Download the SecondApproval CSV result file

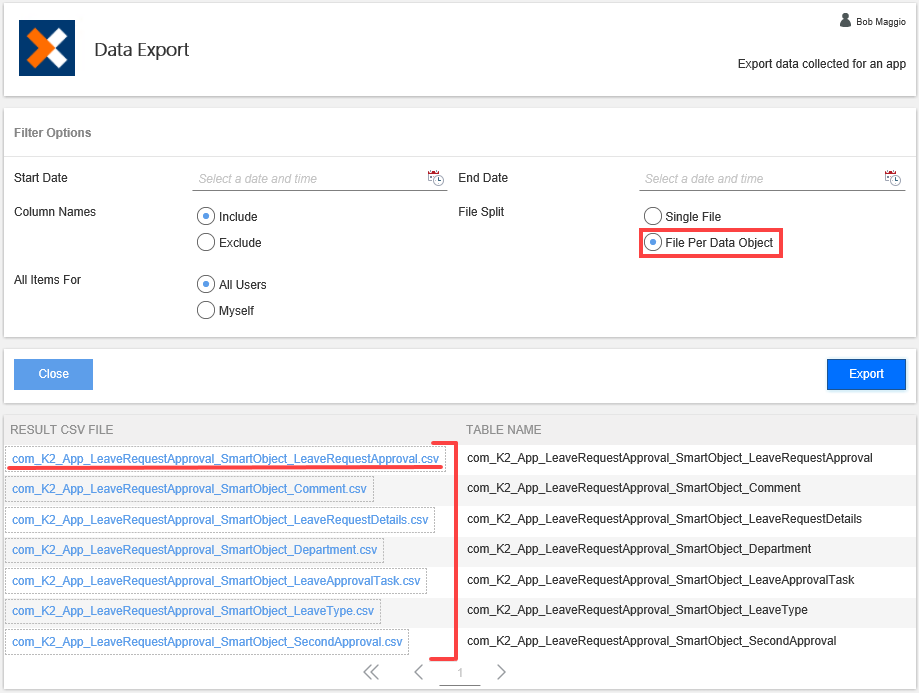point(205,641)
